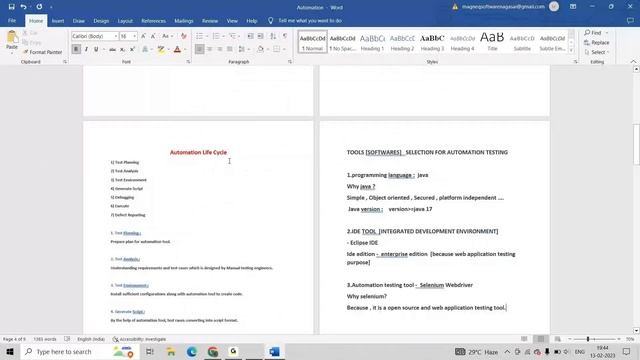Viewport: 640px width, 360px height.
Task: Open File Explorer from taskbar
Action: click(x=171, y=351)
